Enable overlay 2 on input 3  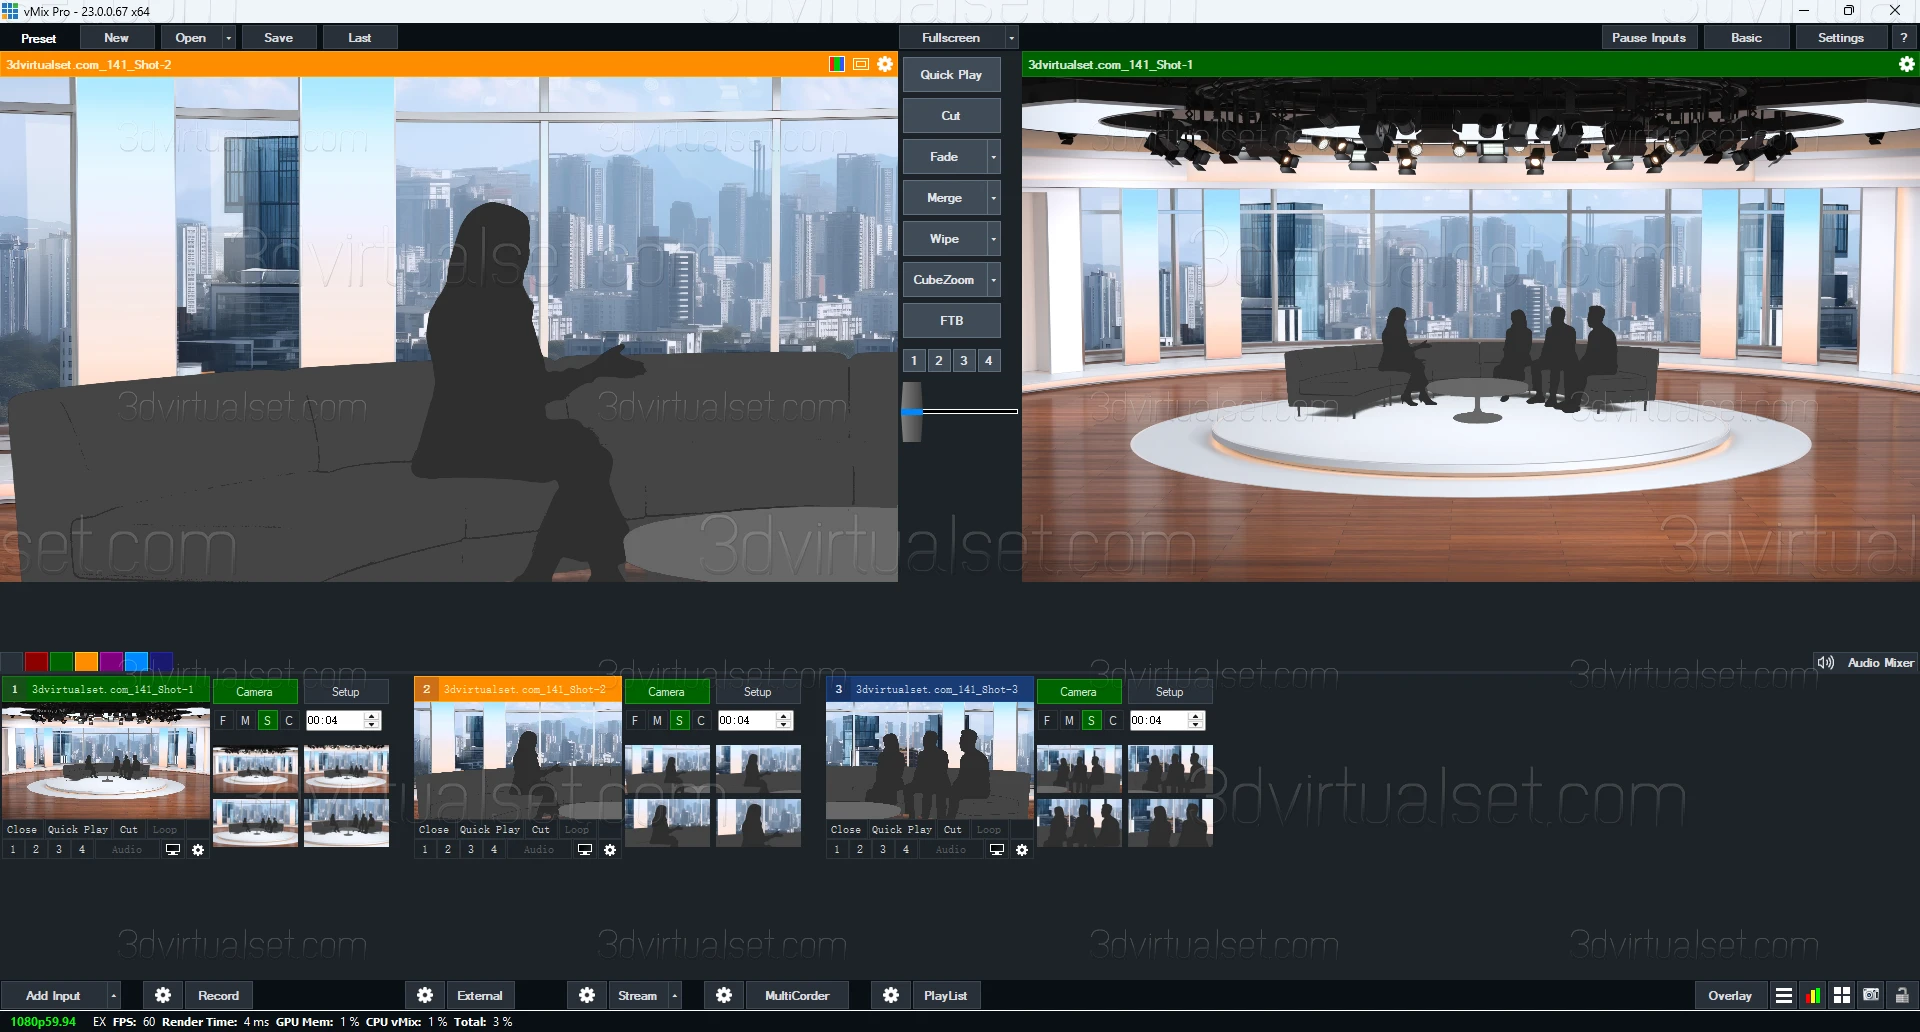coord(860,850)
